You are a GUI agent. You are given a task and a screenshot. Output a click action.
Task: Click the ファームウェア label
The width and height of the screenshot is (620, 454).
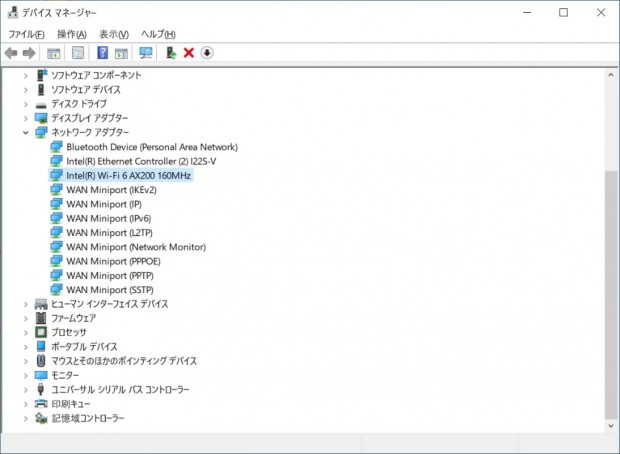pyautogui.click(x=74, y=318)
